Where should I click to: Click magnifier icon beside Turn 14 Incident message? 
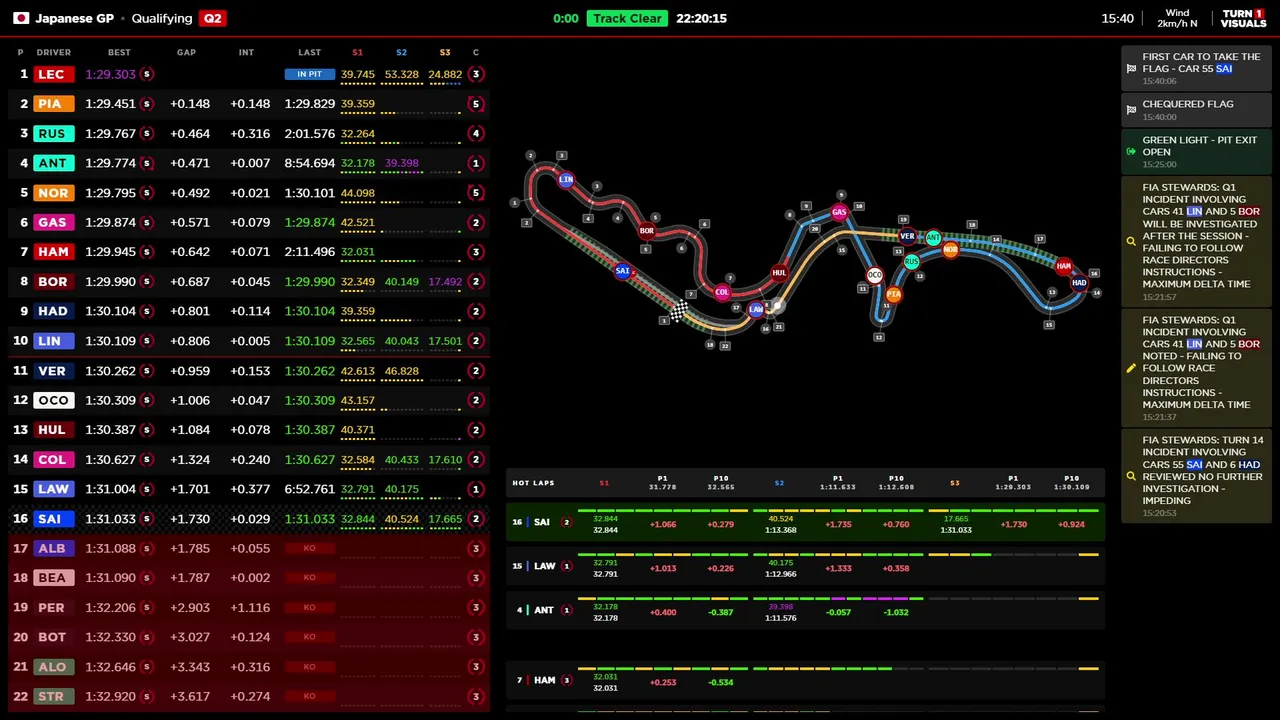(1131, 476)
